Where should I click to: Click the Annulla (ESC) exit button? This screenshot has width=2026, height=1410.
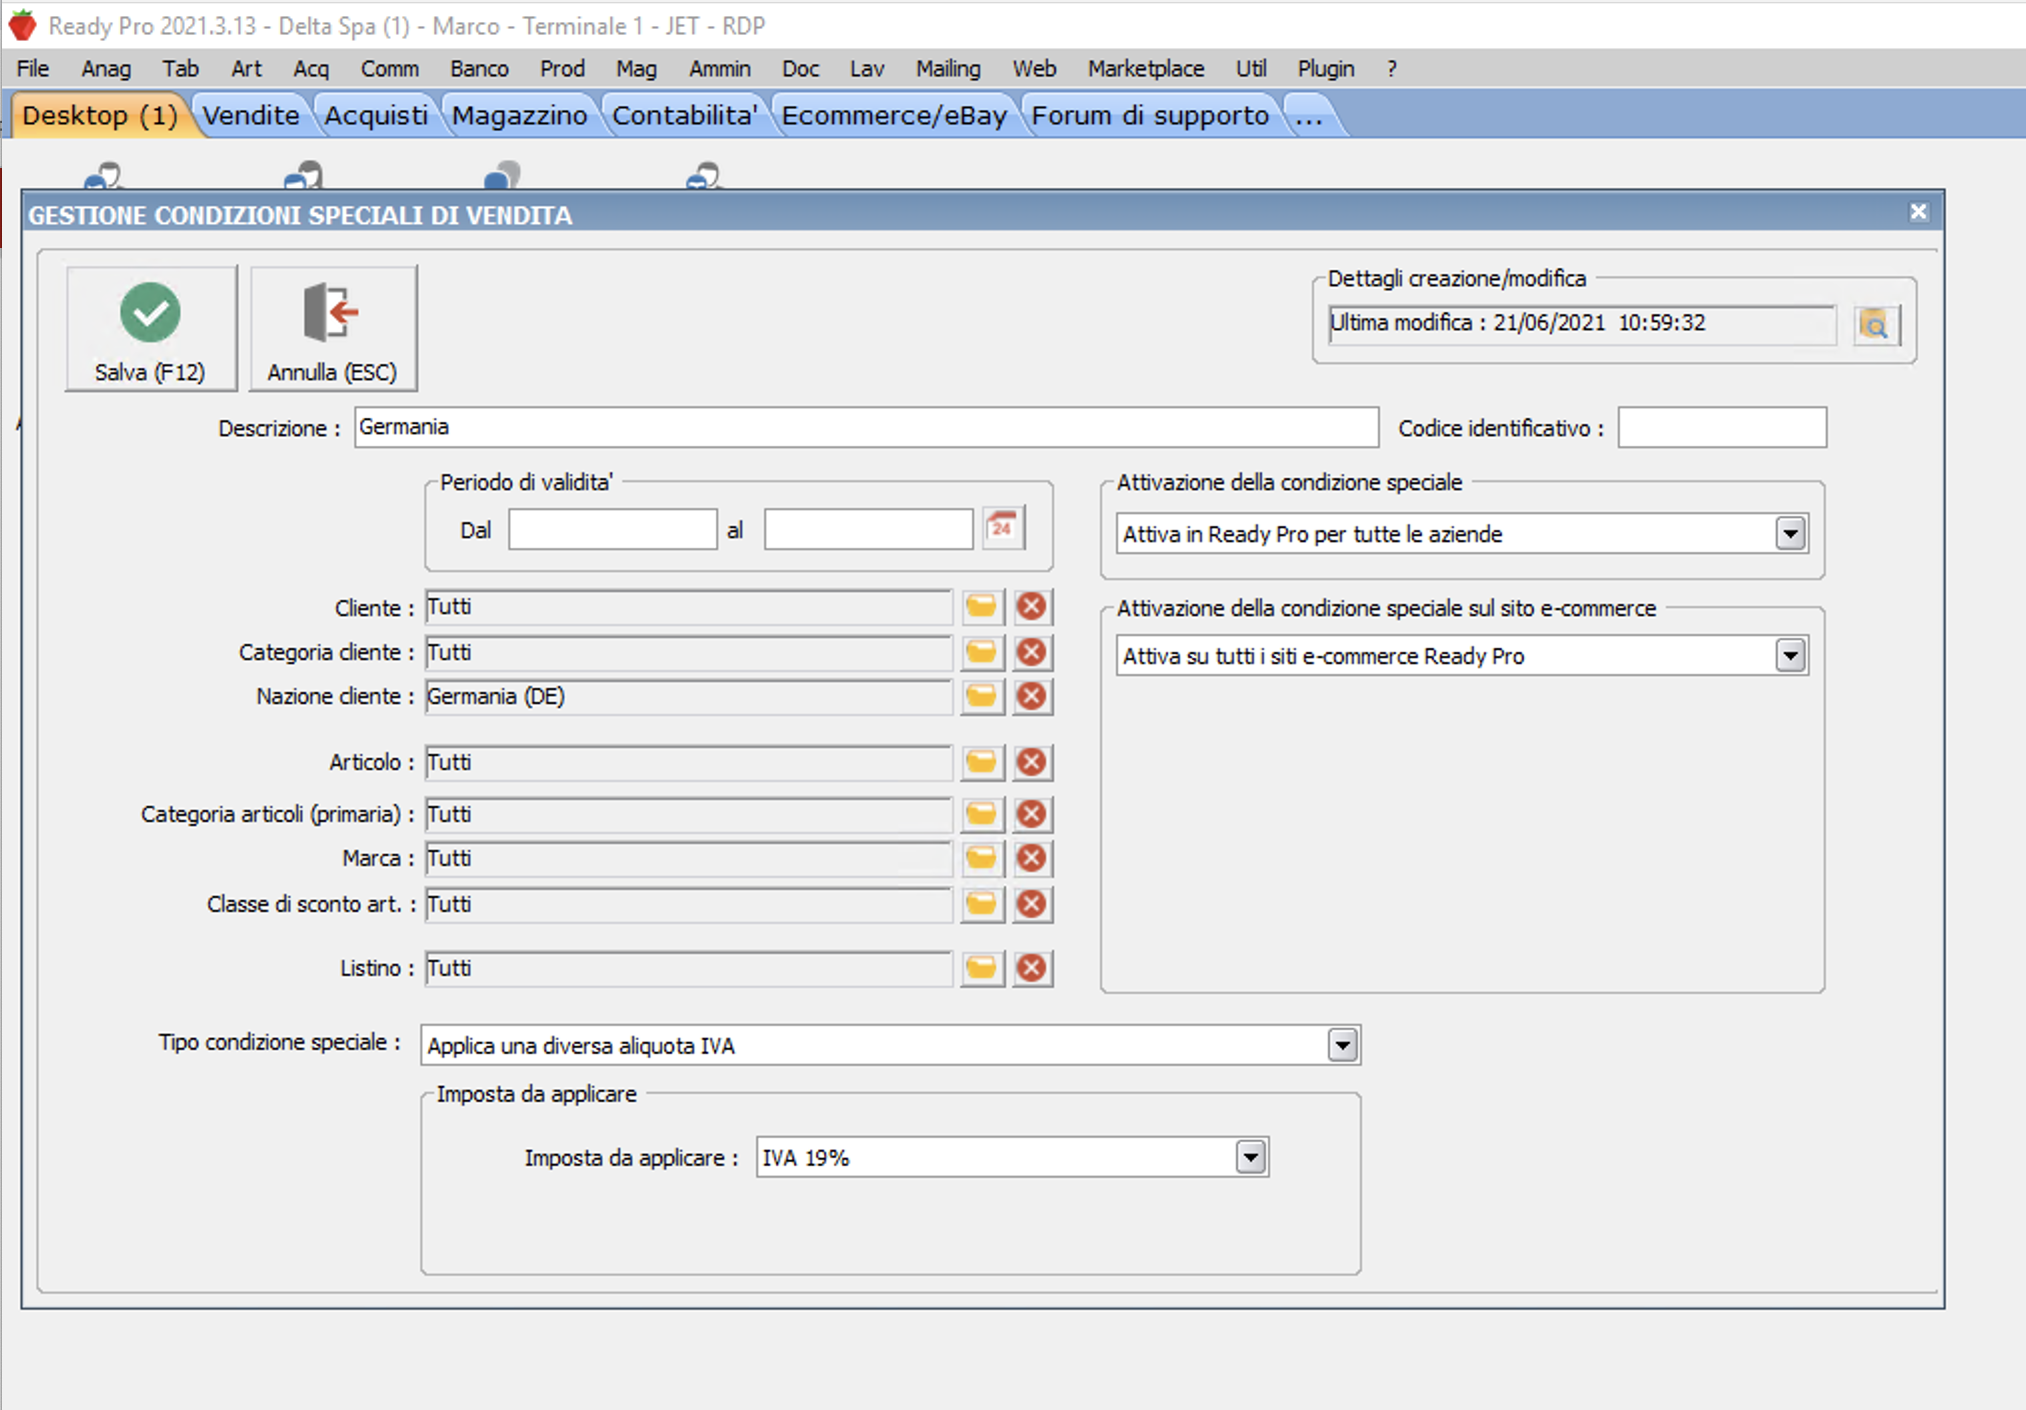coord(333,328)
